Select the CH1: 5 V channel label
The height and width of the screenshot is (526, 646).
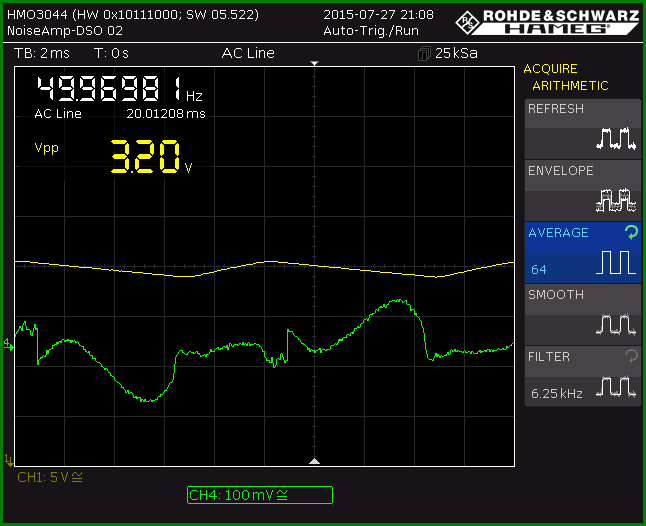[x=50, y=477]
